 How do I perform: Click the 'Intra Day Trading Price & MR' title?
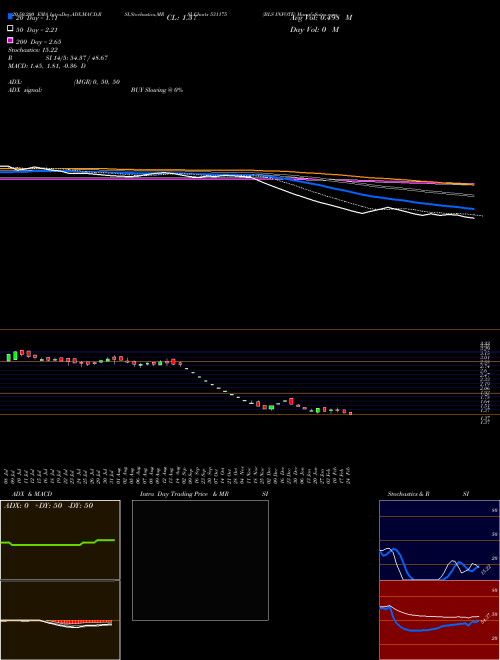tap(184, 494)
